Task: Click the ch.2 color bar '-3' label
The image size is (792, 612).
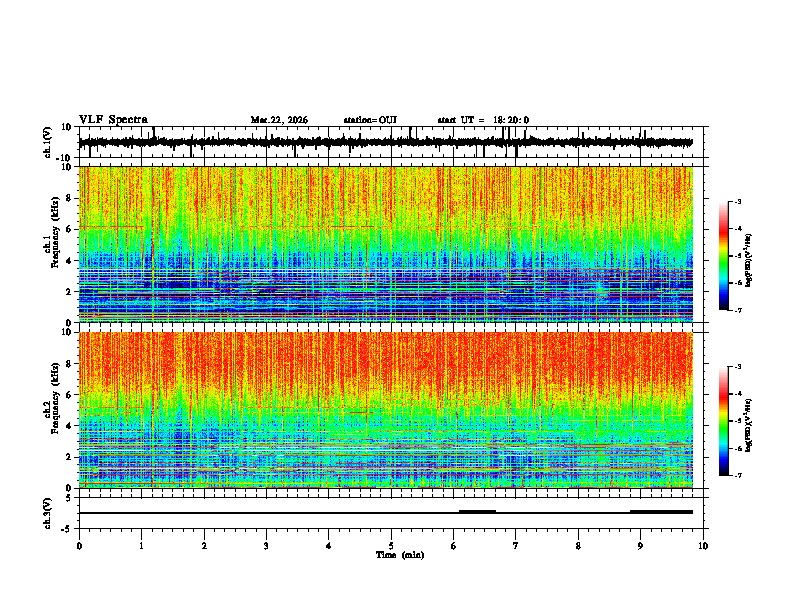Action: click(737, 367)
